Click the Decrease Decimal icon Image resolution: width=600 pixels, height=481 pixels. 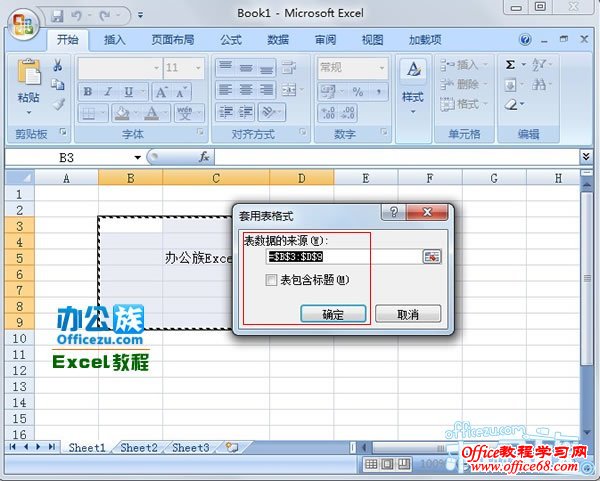(x=347, y=113)
